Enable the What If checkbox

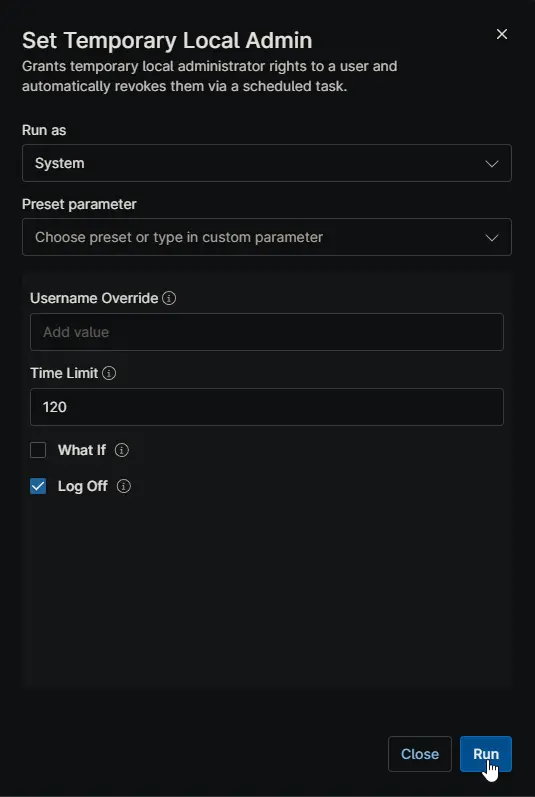pos(38,450)
